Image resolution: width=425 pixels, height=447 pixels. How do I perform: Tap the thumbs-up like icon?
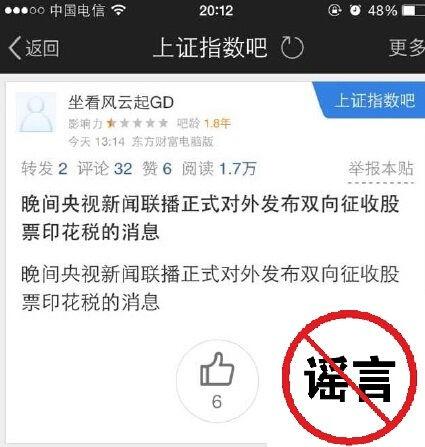point(217,370)
